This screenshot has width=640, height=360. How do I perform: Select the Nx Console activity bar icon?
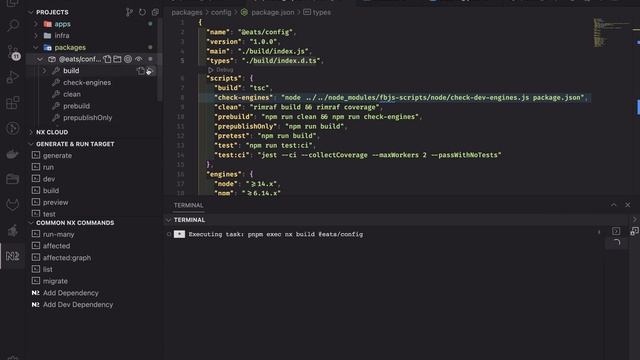[13, 256]
